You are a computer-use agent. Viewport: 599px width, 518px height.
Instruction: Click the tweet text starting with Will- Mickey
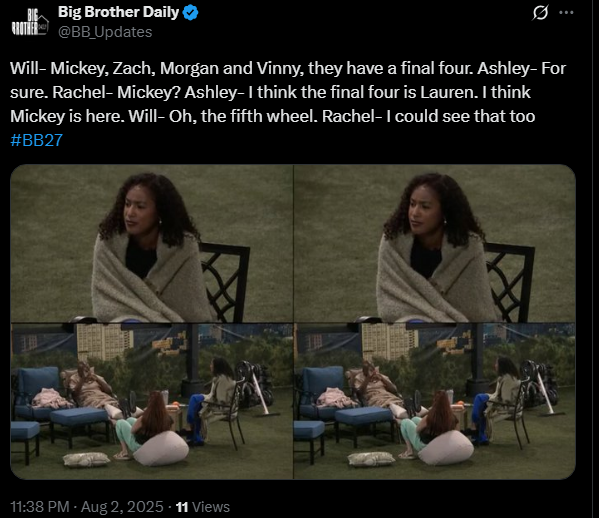[x=288, y=92]
